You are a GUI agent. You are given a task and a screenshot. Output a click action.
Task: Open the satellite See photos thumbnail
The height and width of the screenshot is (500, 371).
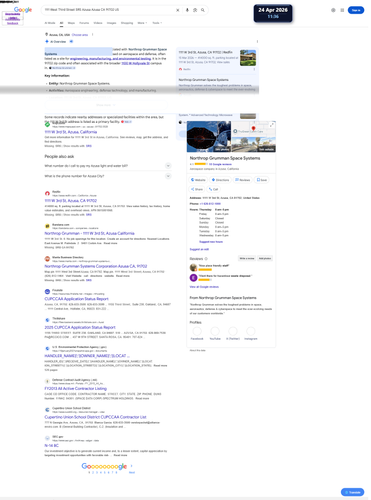point(210,137)
